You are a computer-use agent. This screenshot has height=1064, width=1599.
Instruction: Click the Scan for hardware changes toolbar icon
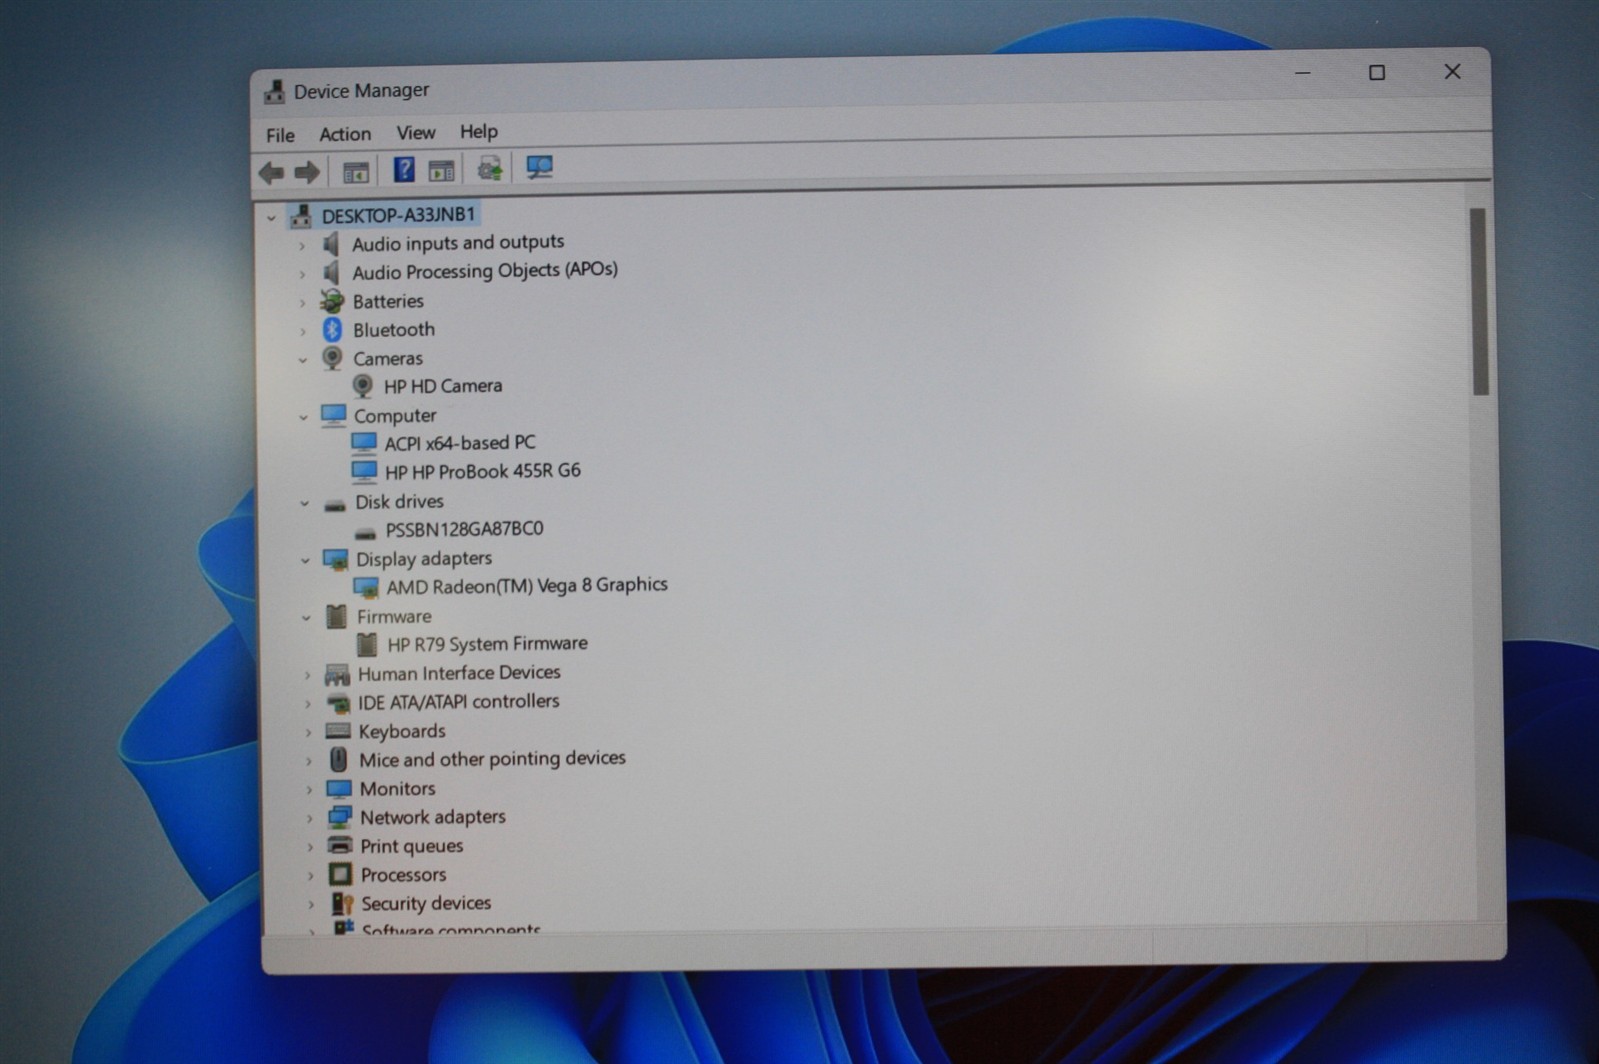click(539, 167)
